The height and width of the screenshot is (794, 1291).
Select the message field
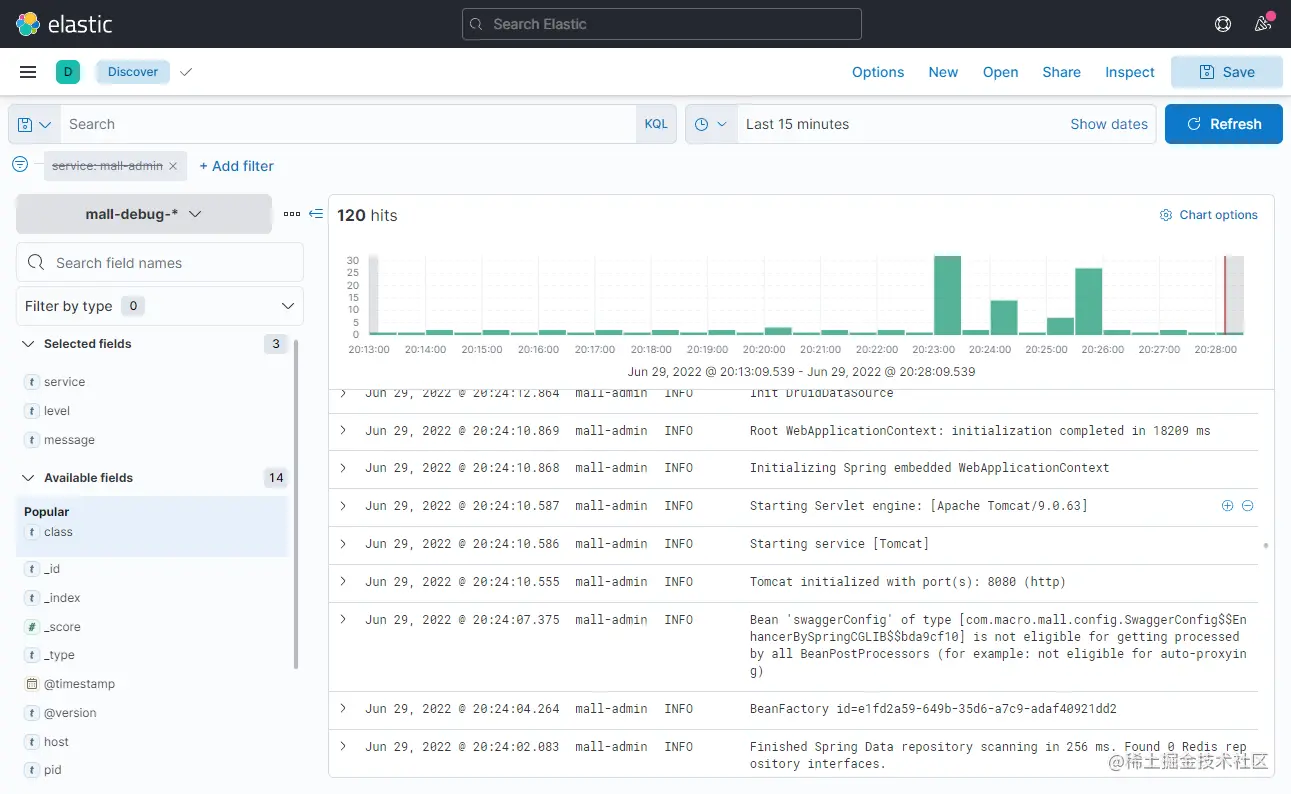[x=69, y=440]
